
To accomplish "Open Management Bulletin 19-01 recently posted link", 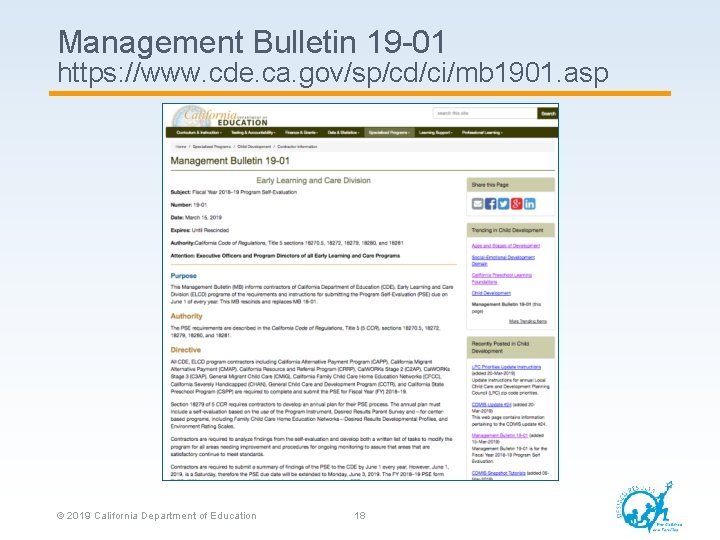I will pos(500,435).
